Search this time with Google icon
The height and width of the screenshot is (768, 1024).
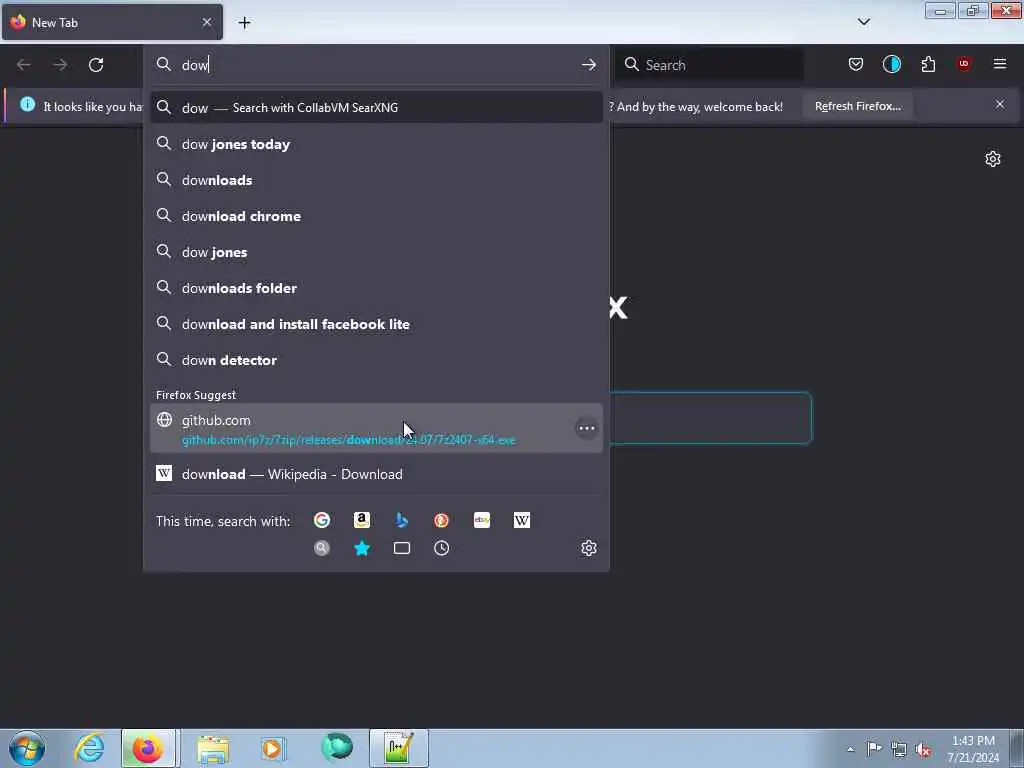tap(322, 520)
